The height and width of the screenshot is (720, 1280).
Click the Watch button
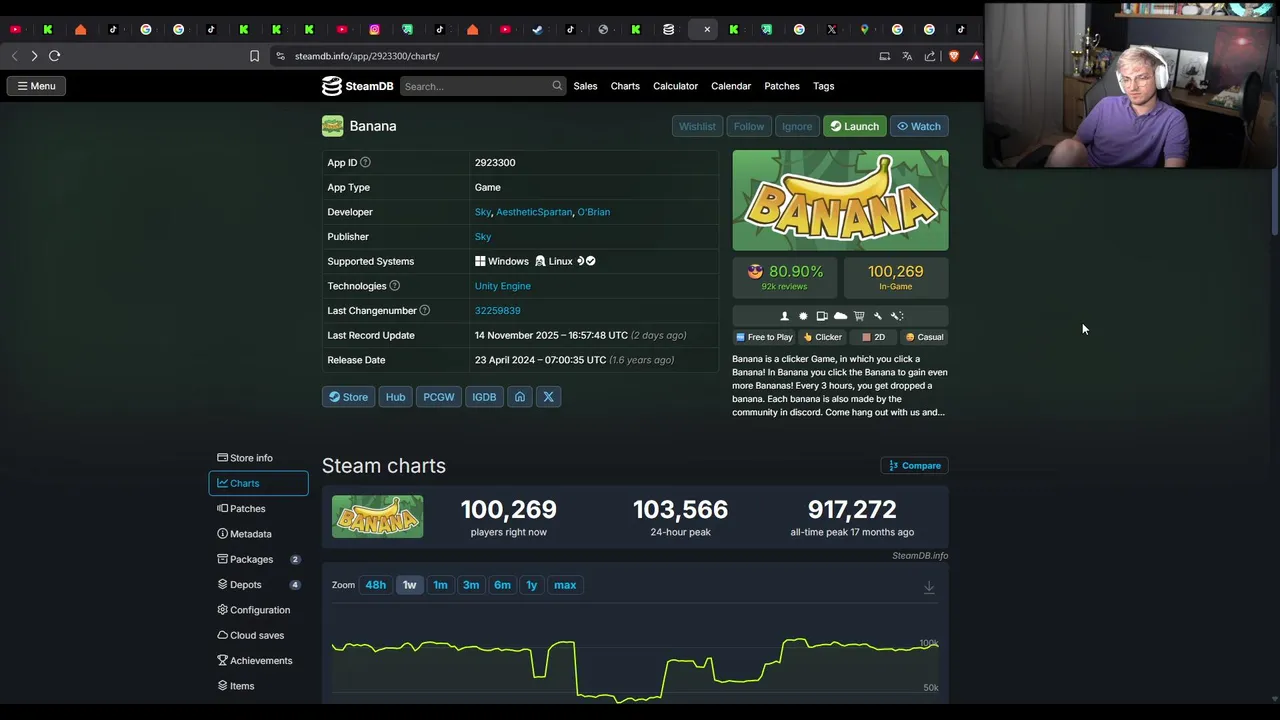(x=919, y=126)
